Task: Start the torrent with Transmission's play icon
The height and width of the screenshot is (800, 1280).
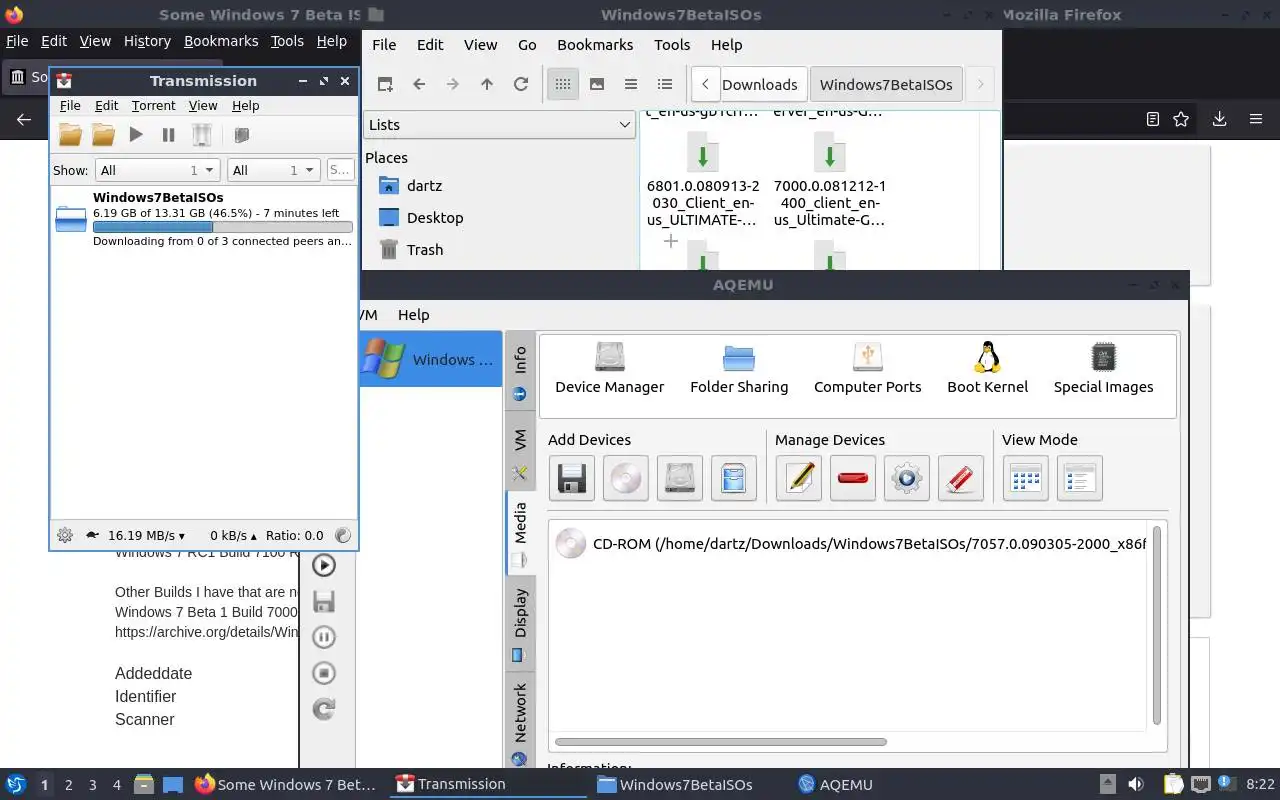Action: click(136, 135)
